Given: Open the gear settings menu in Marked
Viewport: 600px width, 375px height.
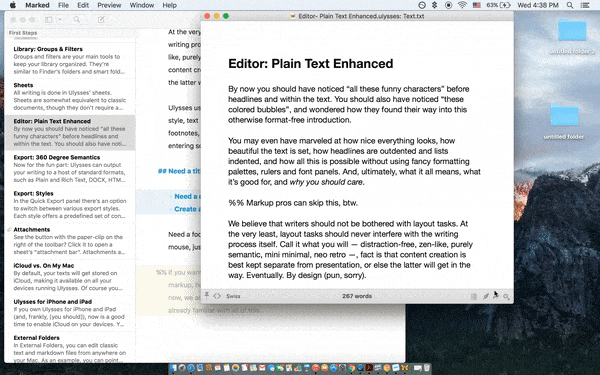Looking at the screenshot, I should 506,297.
